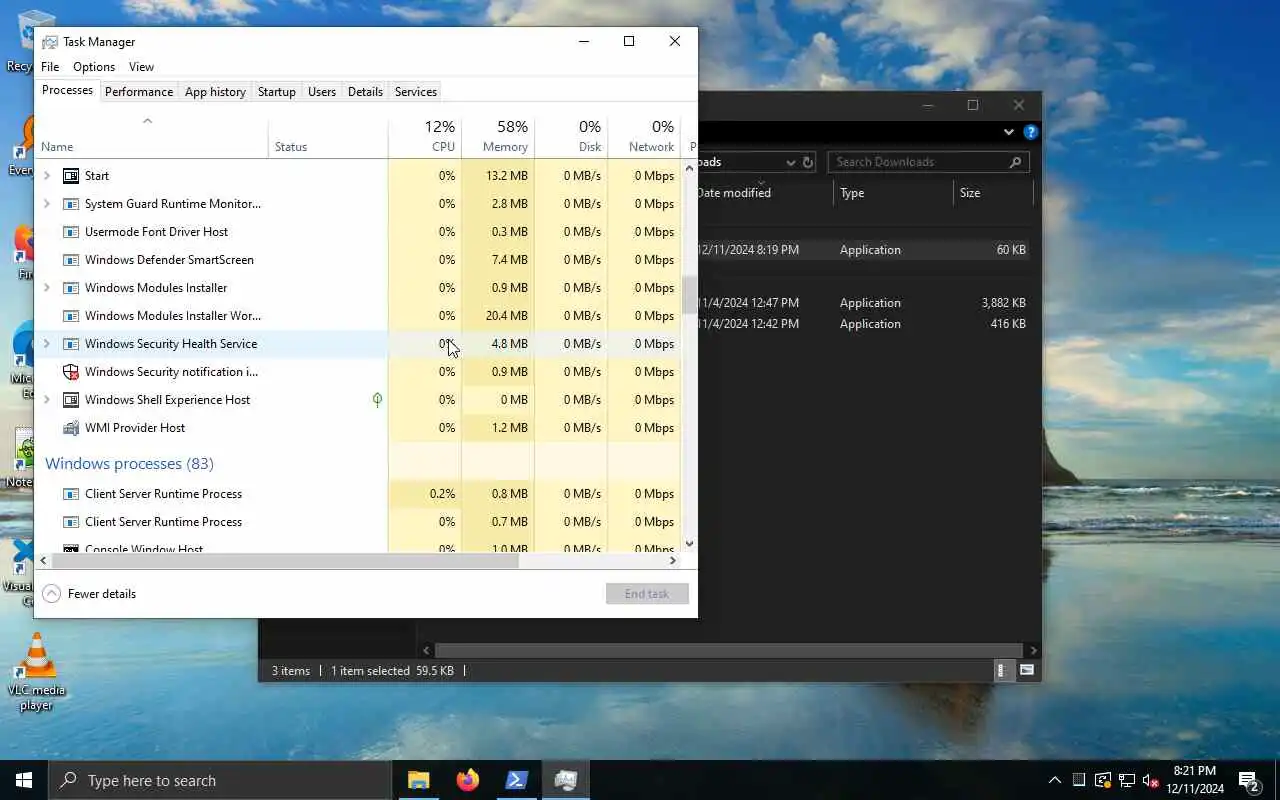1280x800 pixels.
Task: Click the Start process icon
Action: (x=71, y=176)
